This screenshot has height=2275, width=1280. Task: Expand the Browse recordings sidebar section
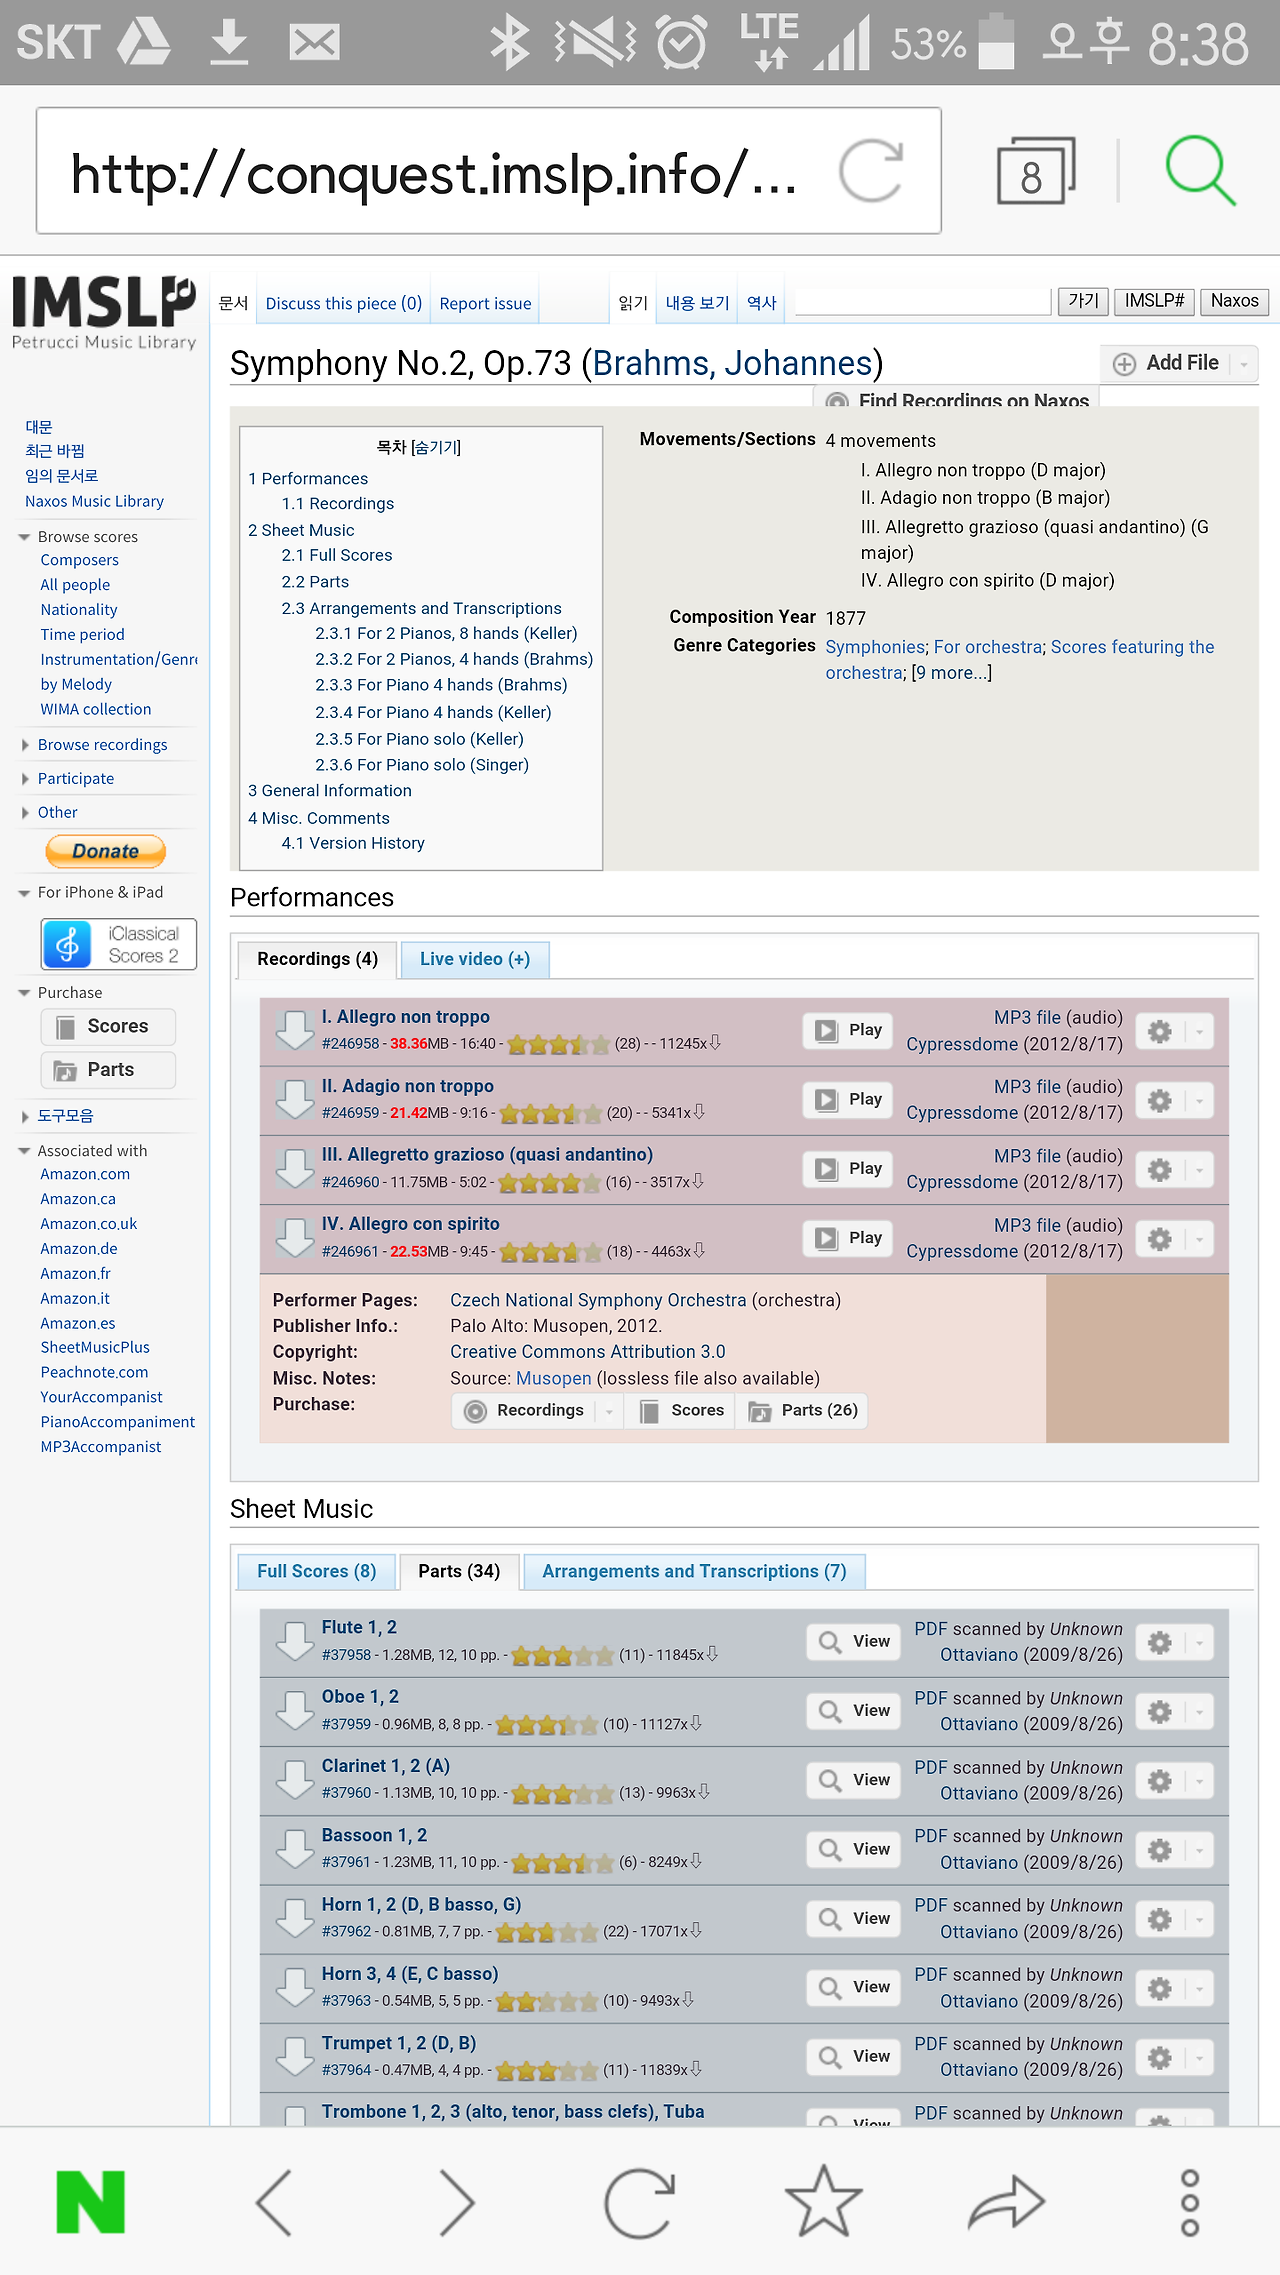click(24, 745)
